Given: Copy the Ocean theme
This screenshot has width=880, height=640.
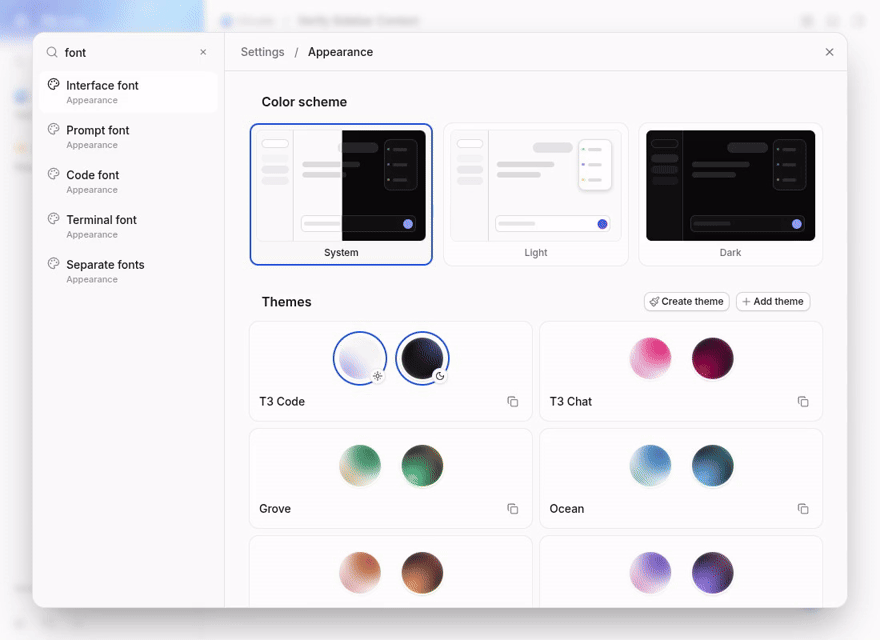Looking at the screenshot, I should click(803, 509).
